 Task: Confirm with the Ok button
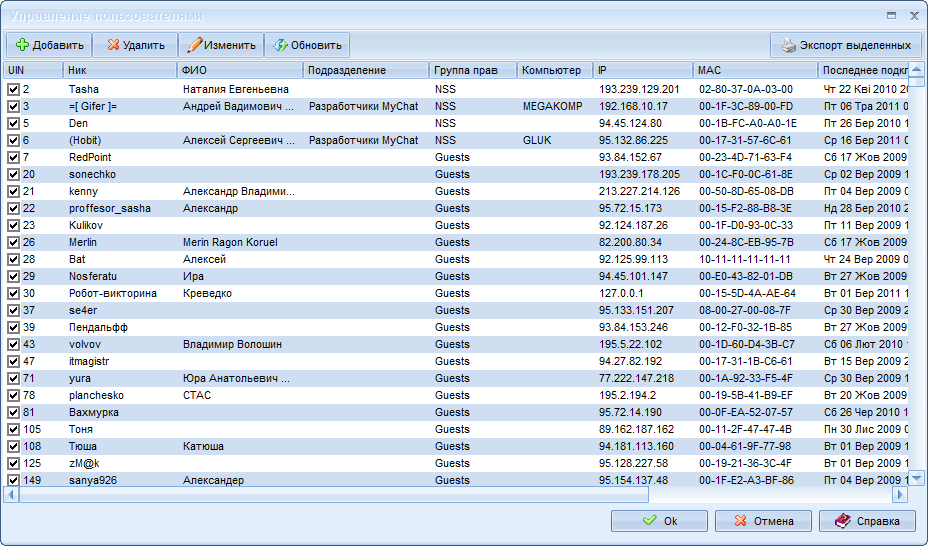pos(659,521)
